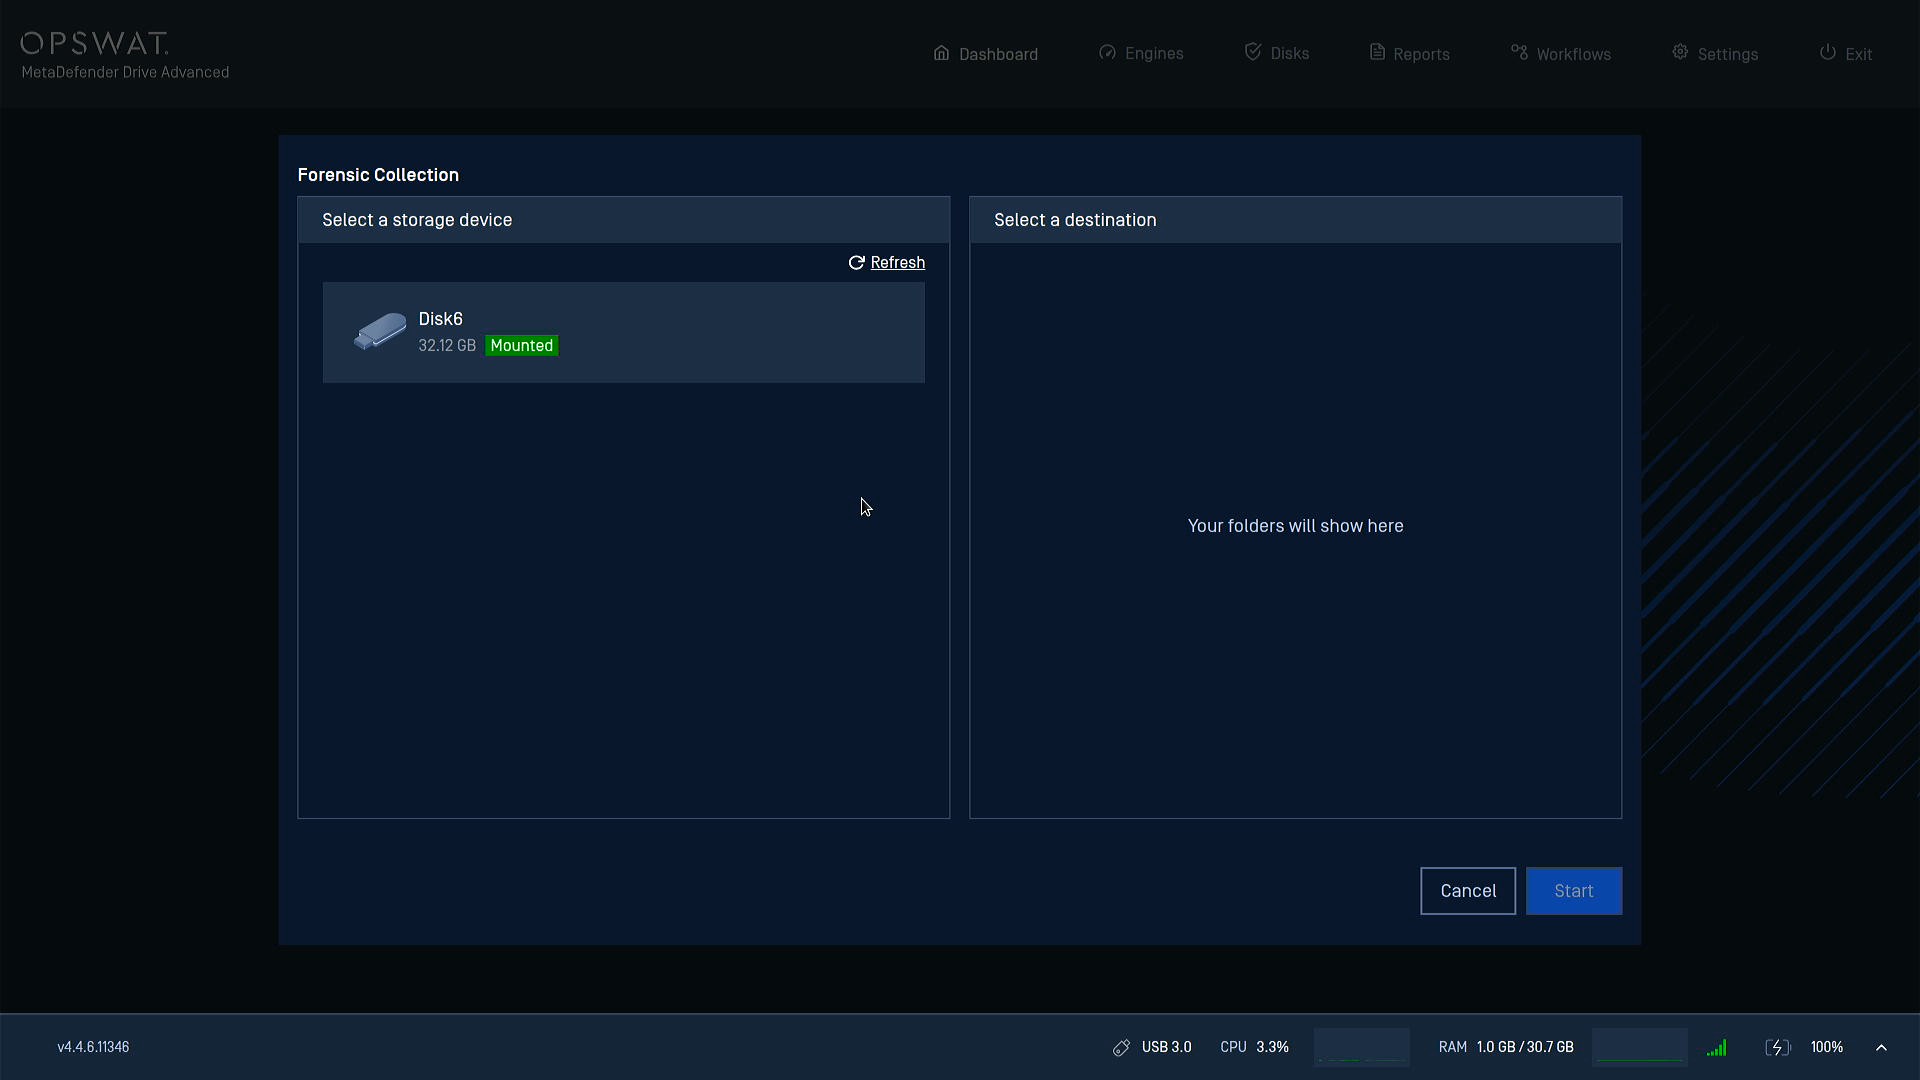Click the CPU usage graph
The height and width of the screenshot is (1080, 1920).
click(1361, 1047)
